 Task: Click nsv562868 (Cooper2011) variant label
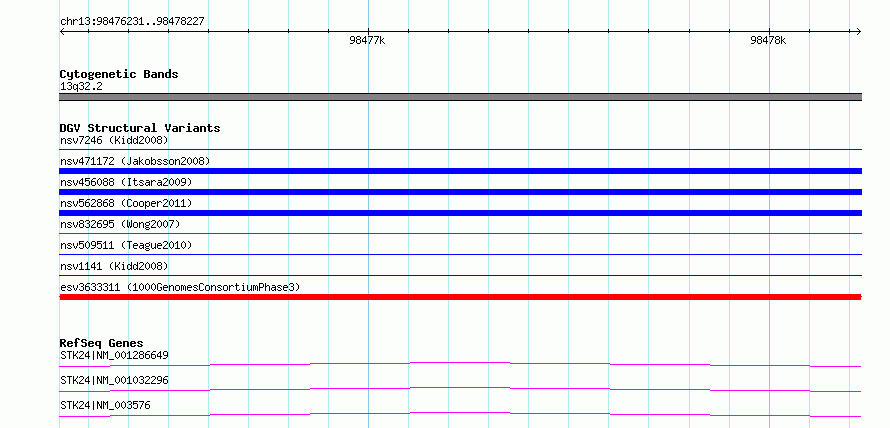click(126, 203)
